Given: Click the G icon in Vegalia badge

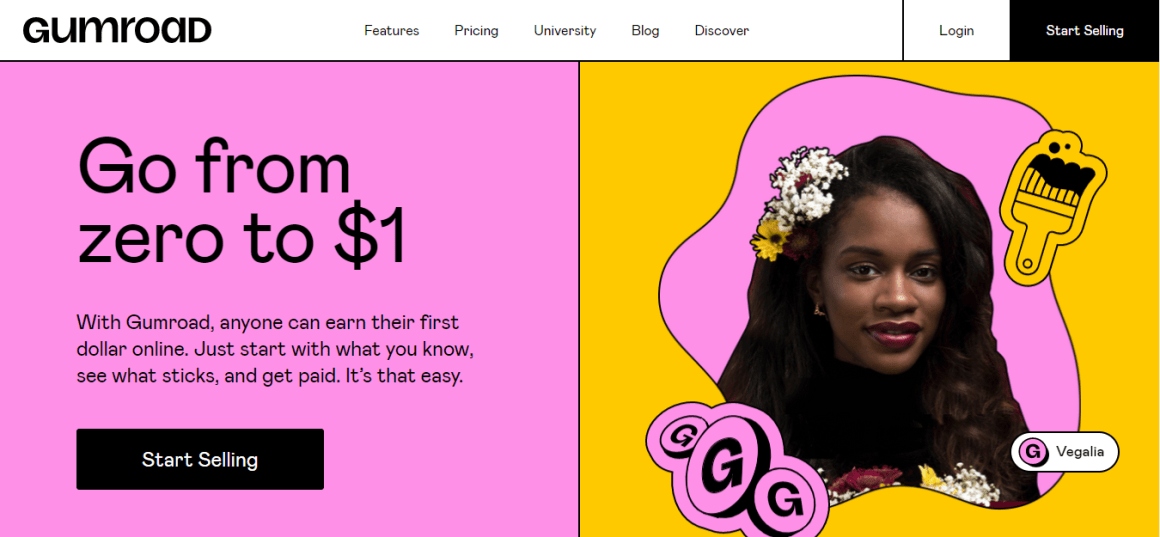Looking at the screenshot, I should coord(1033,451).
